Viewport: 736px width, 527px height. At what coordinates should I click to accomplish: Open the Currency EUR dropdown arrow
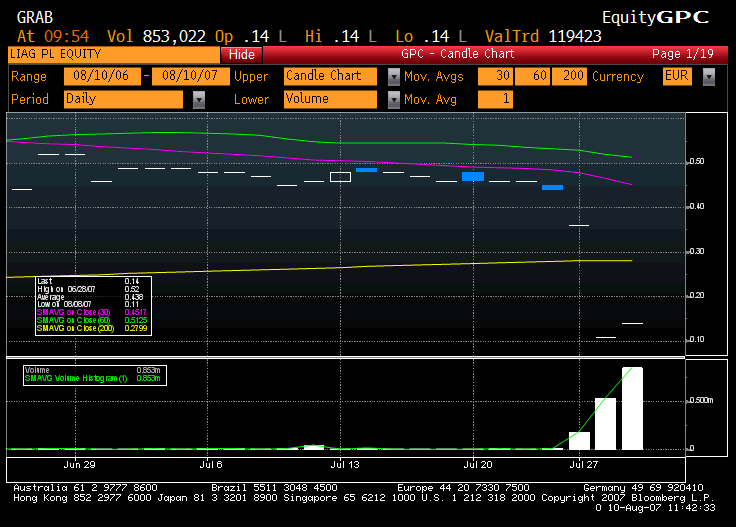click(709, 76)
